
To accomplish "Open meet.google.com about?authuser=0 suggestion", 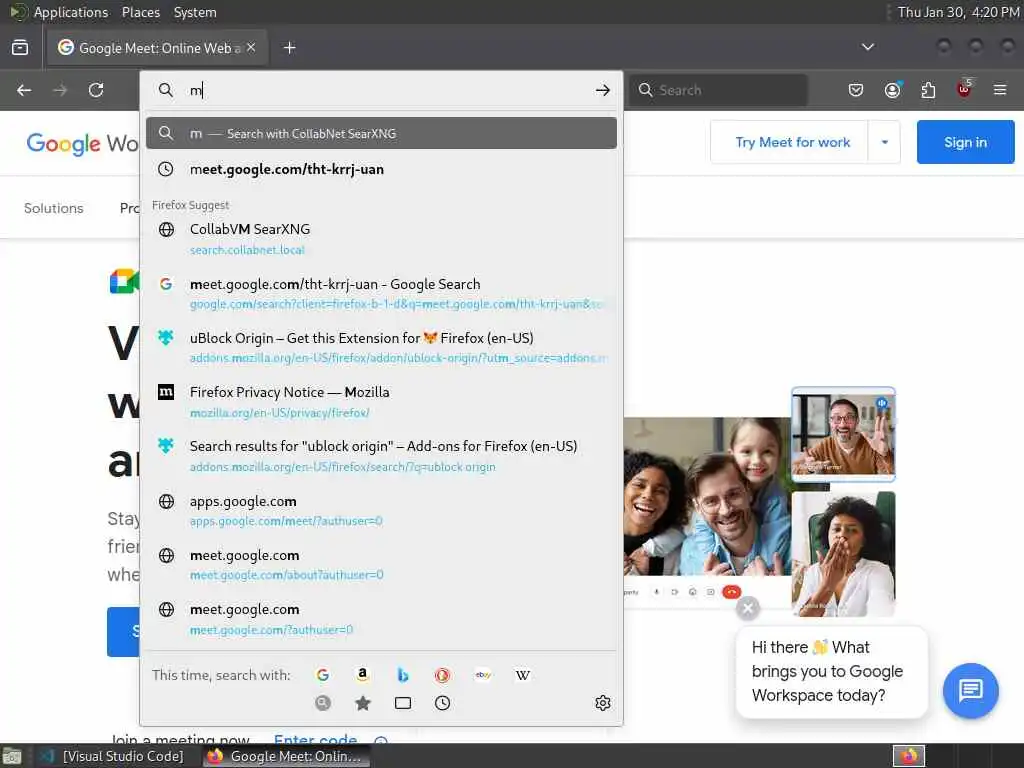I will (x=381, y=565).
